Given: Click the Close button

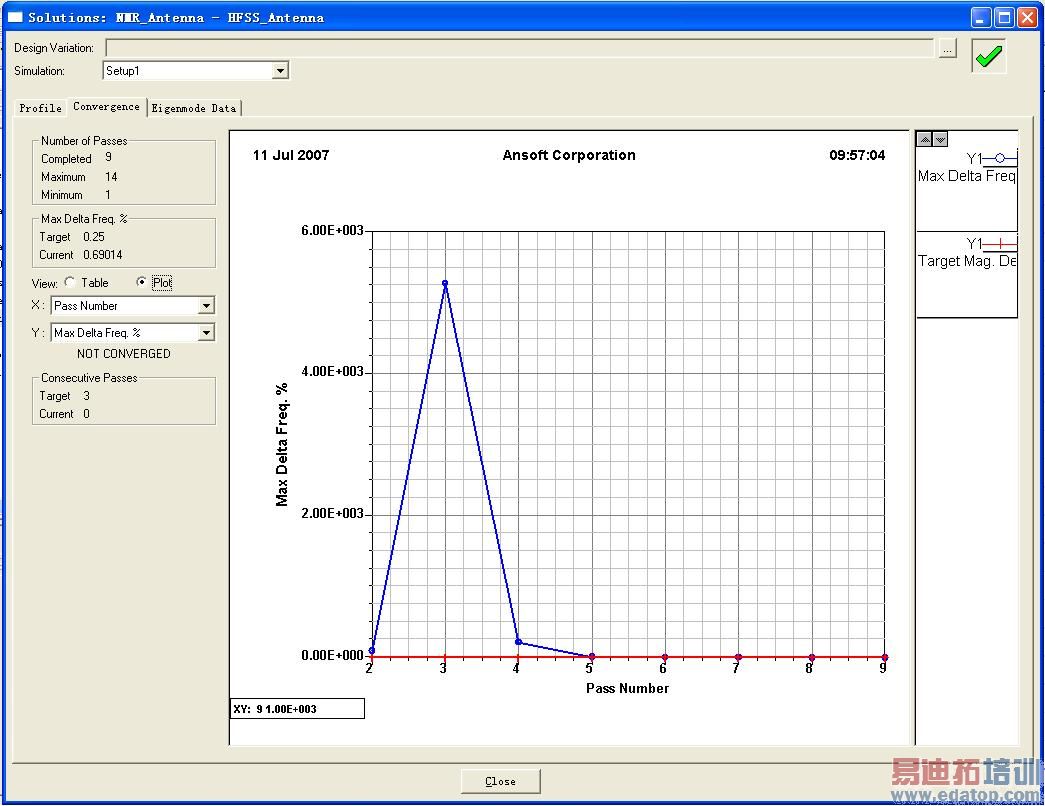Looking at the screenshot, I should (501, 781).
